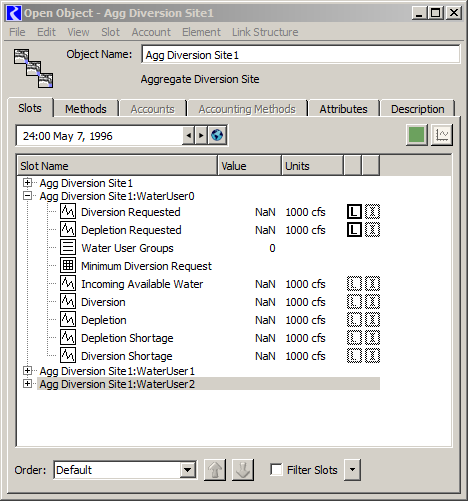The height and width of the screenshot is (501, 468).
Task: Expand the Agg Diversion Site1 tree node
Action: click(28, 183)
